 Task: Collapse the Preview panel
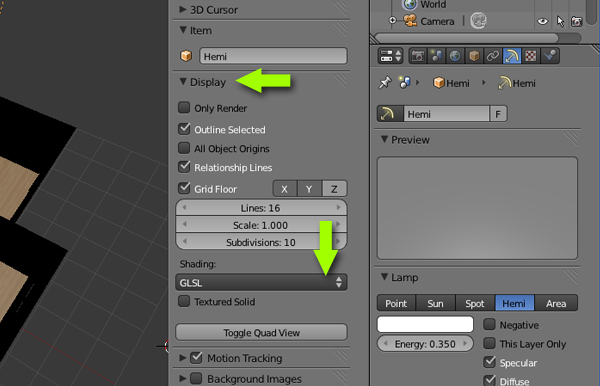point(384,140)
